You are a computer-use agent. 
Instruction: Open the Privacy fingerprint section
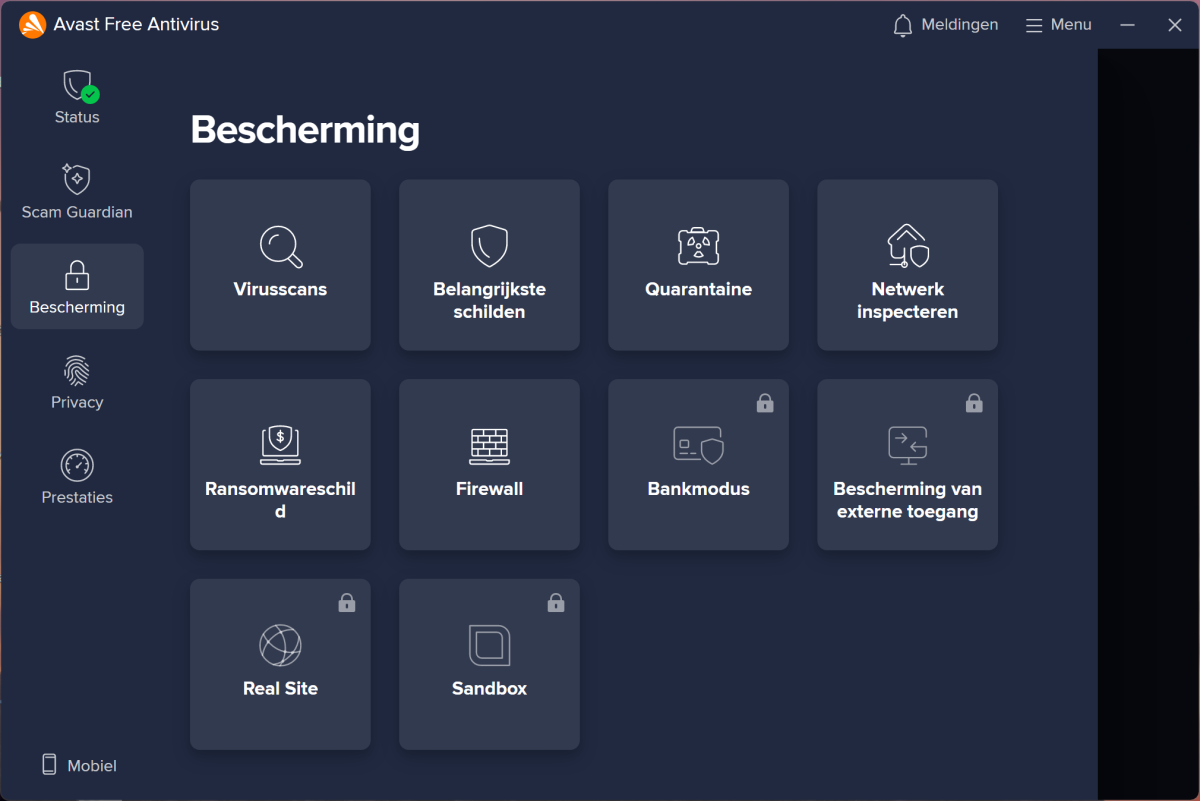(x=77, y=382)
